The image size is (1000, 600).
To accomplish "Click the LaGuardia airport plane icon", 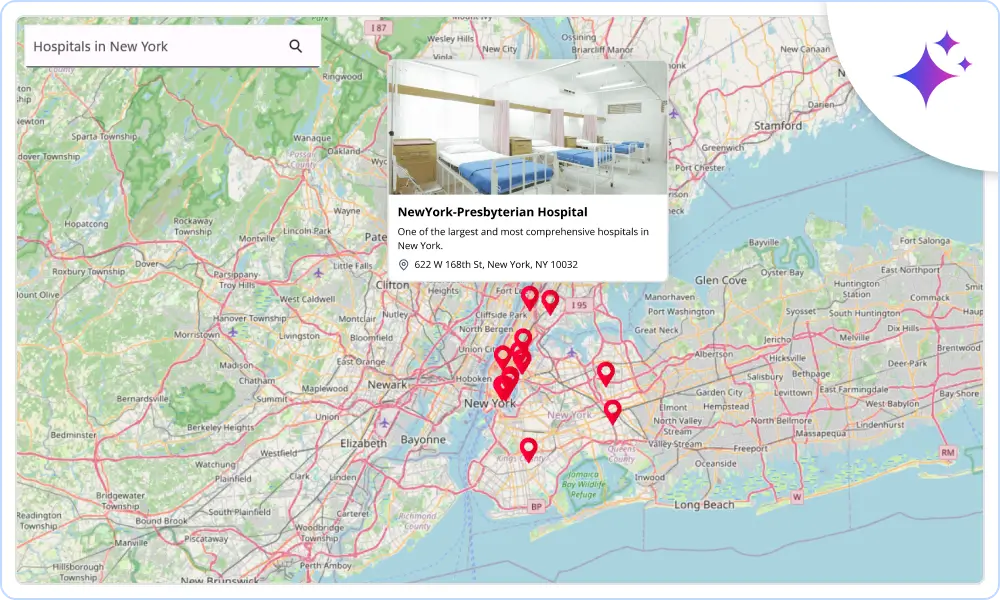I will [x=571, y=352].
